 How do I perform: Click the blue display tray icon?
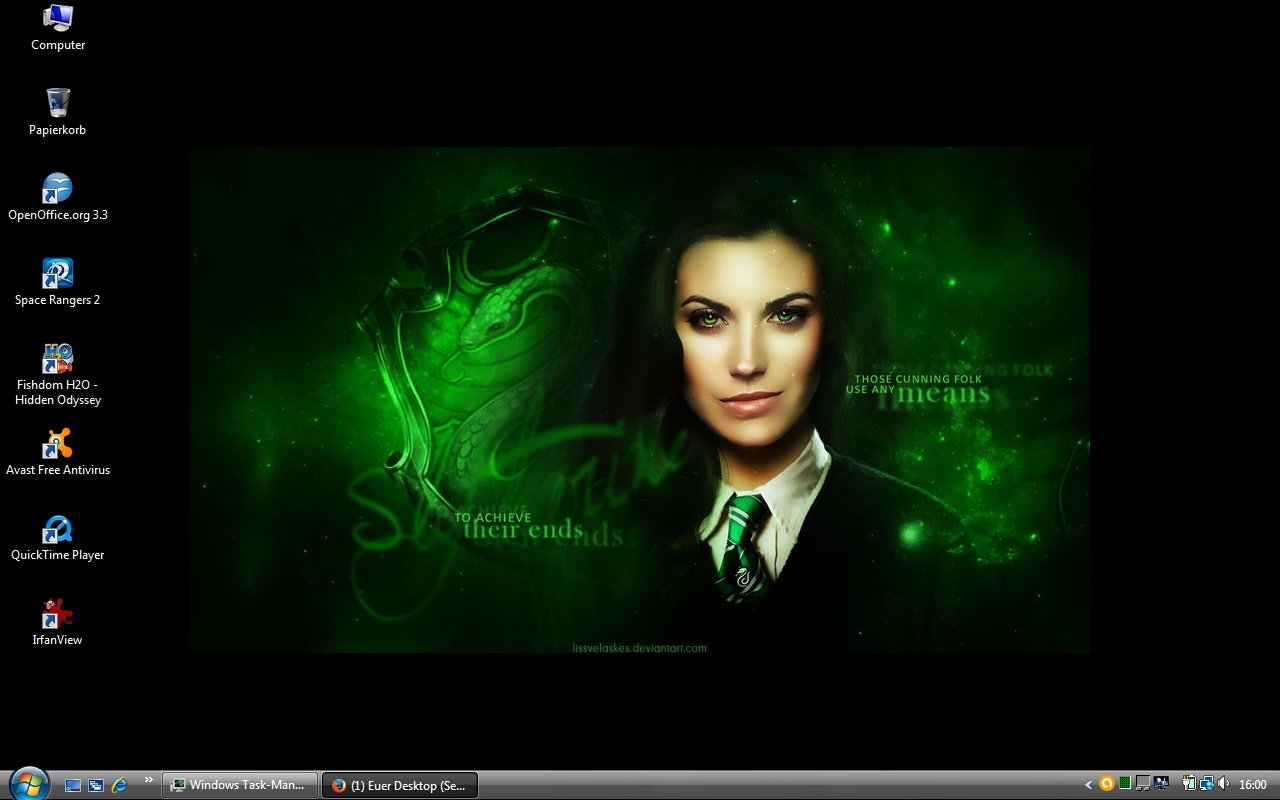click(1161, 783)
